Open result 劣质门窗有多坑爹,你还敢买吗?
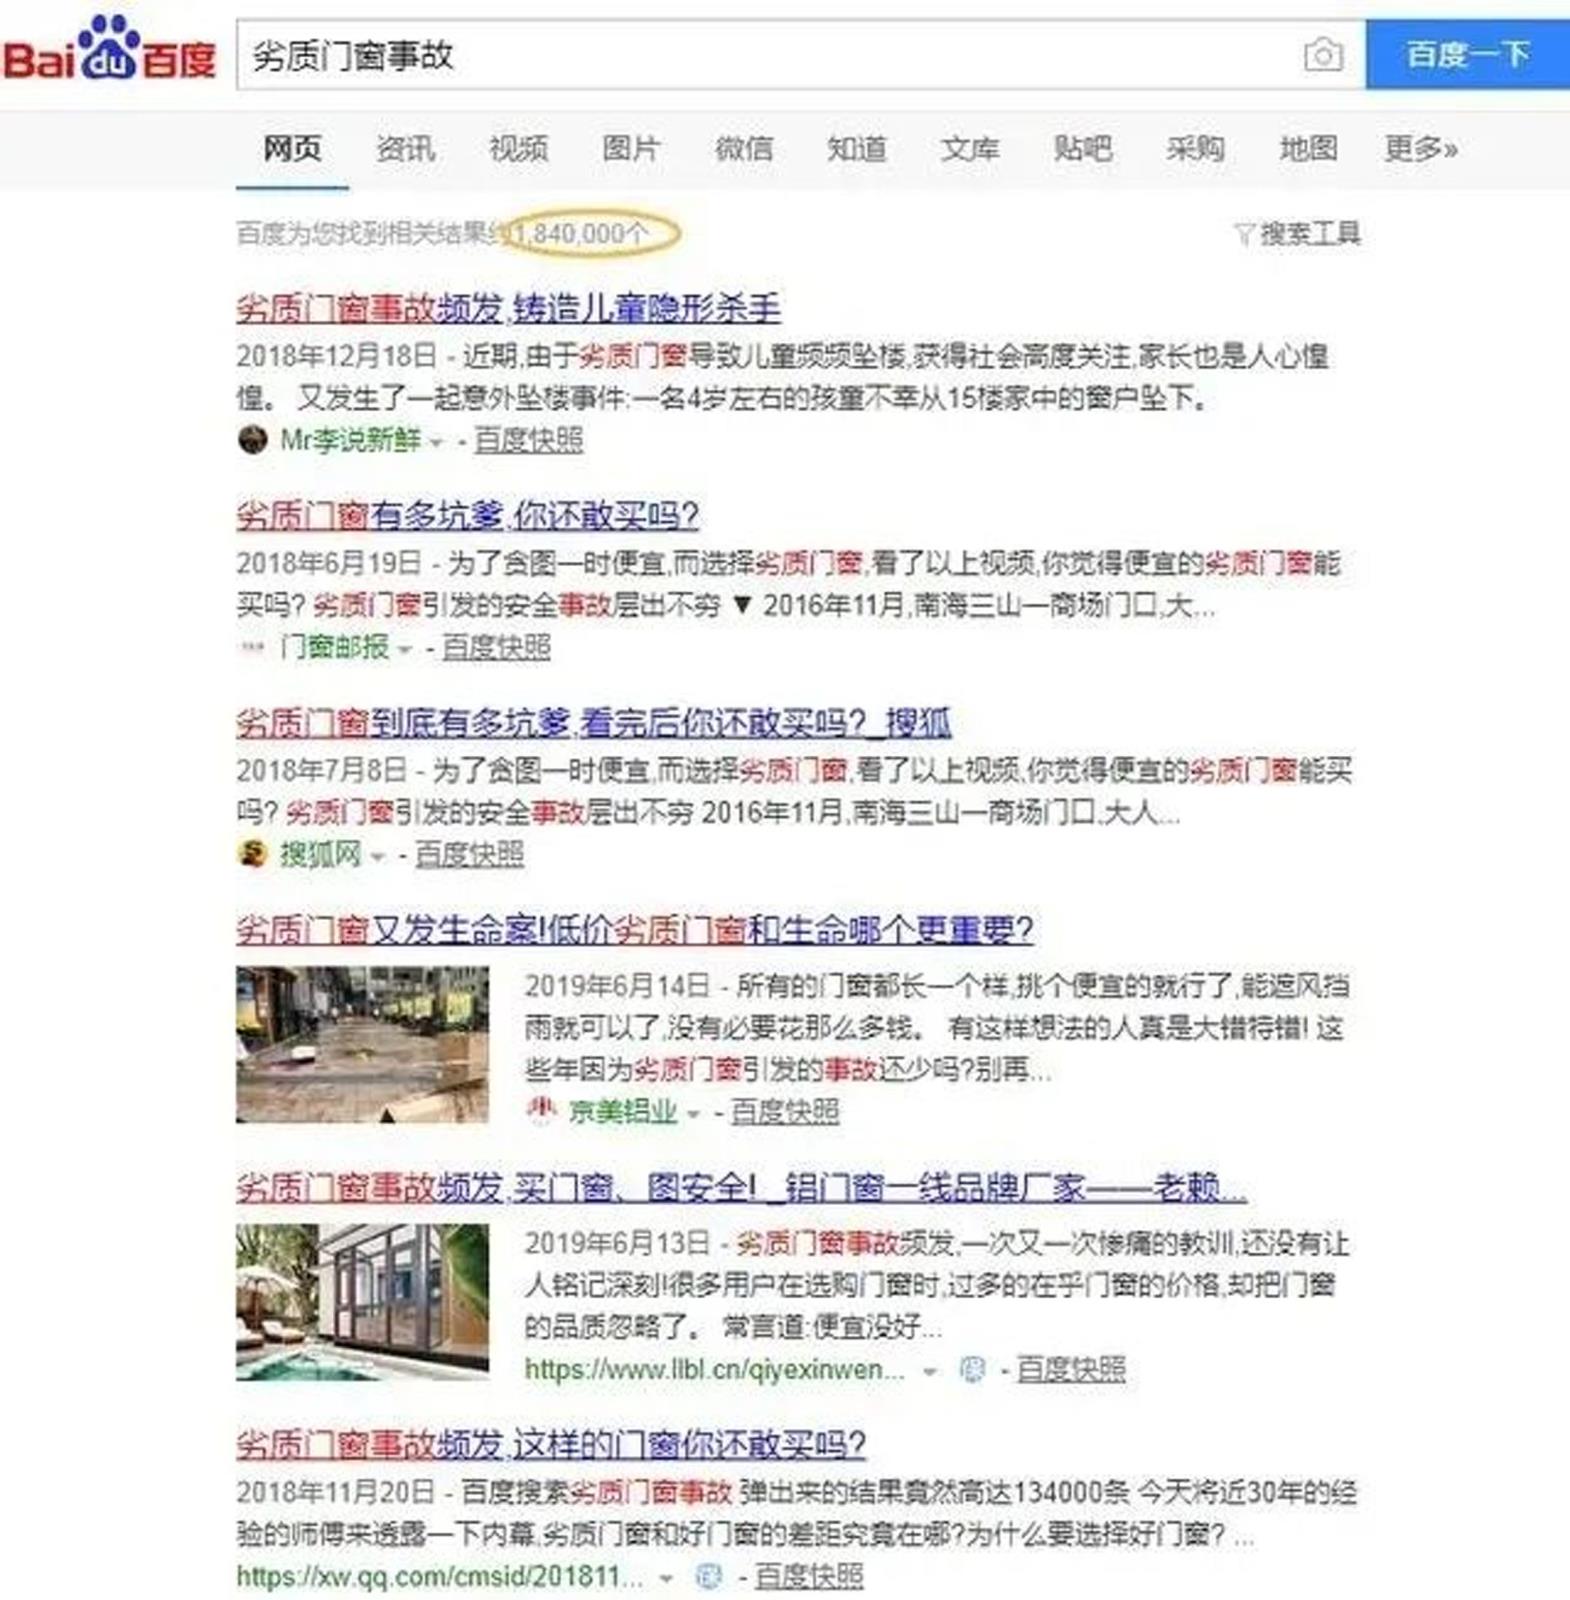 click(467, 516)
